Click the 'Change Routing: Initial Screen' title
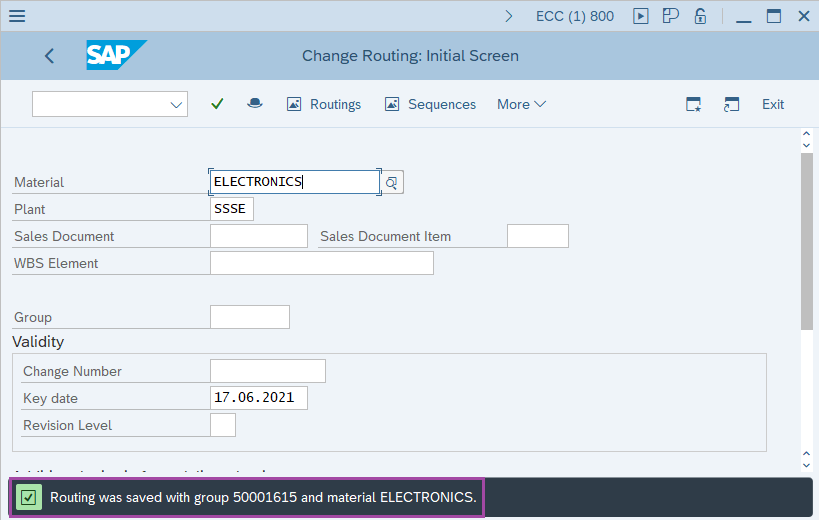The width and height of the screenshot is (819, 520). pyautogui.click(x=411, y=56)
